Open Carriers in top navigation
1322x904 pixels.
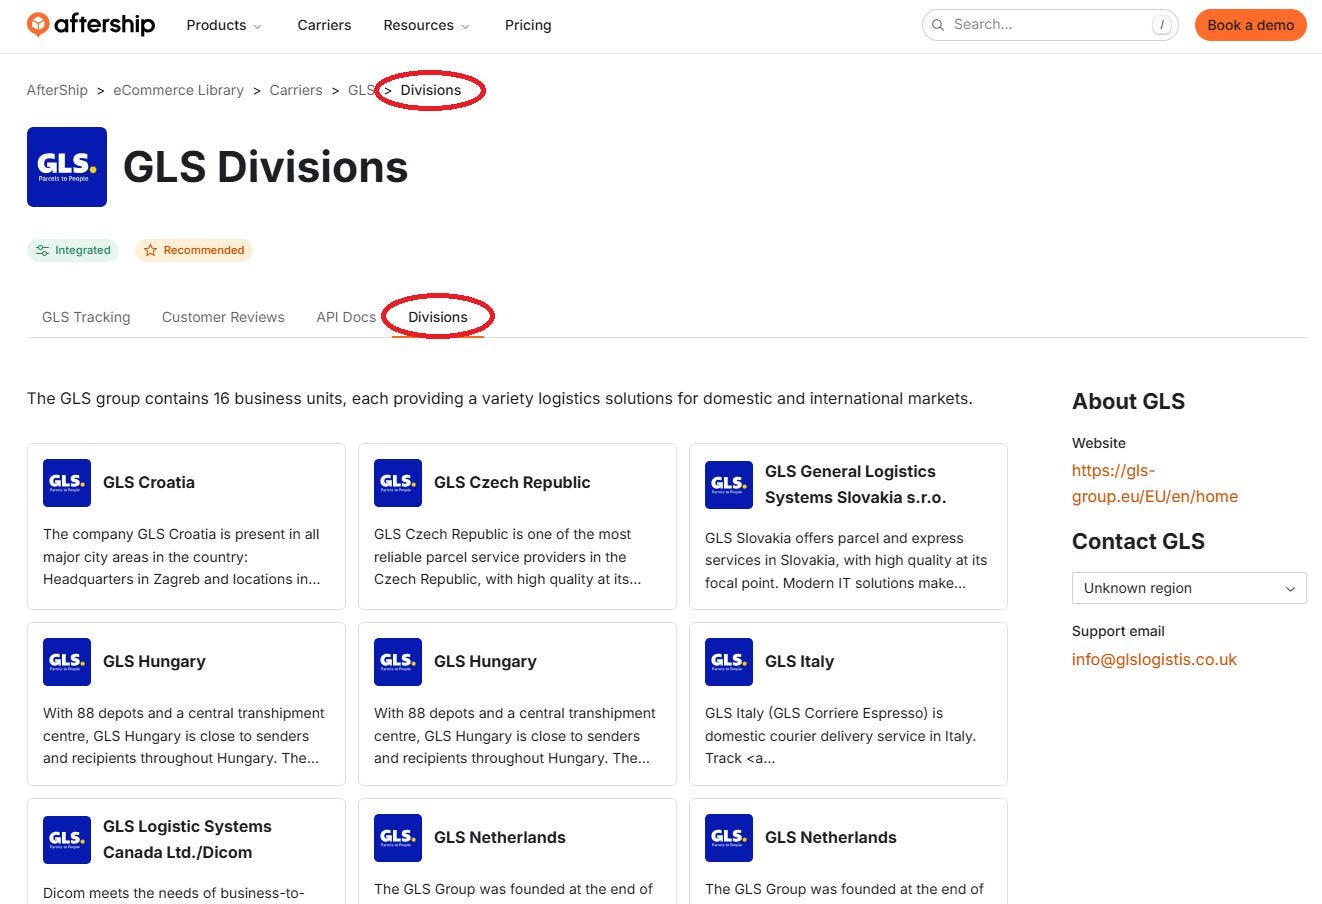pyautogui.click(x=324, y=25)
